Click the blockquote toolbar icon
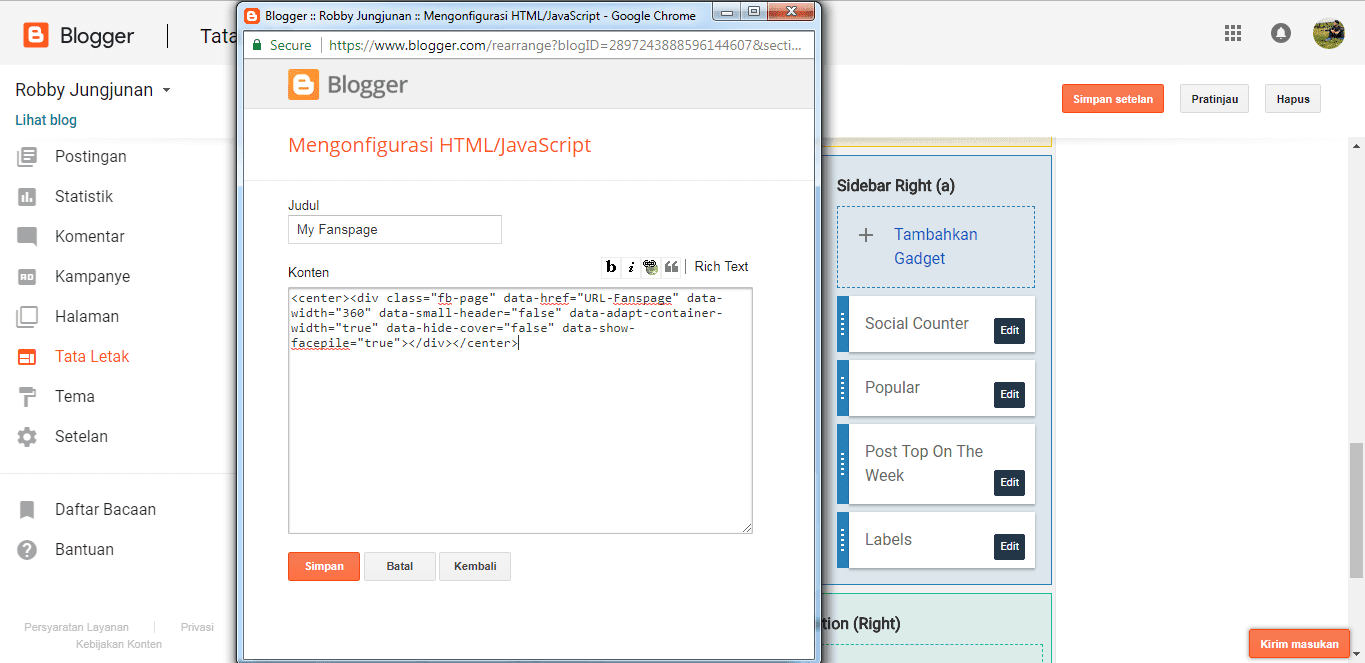Image resolution: width=1365 pixels, height=663 pixels. 671,266
